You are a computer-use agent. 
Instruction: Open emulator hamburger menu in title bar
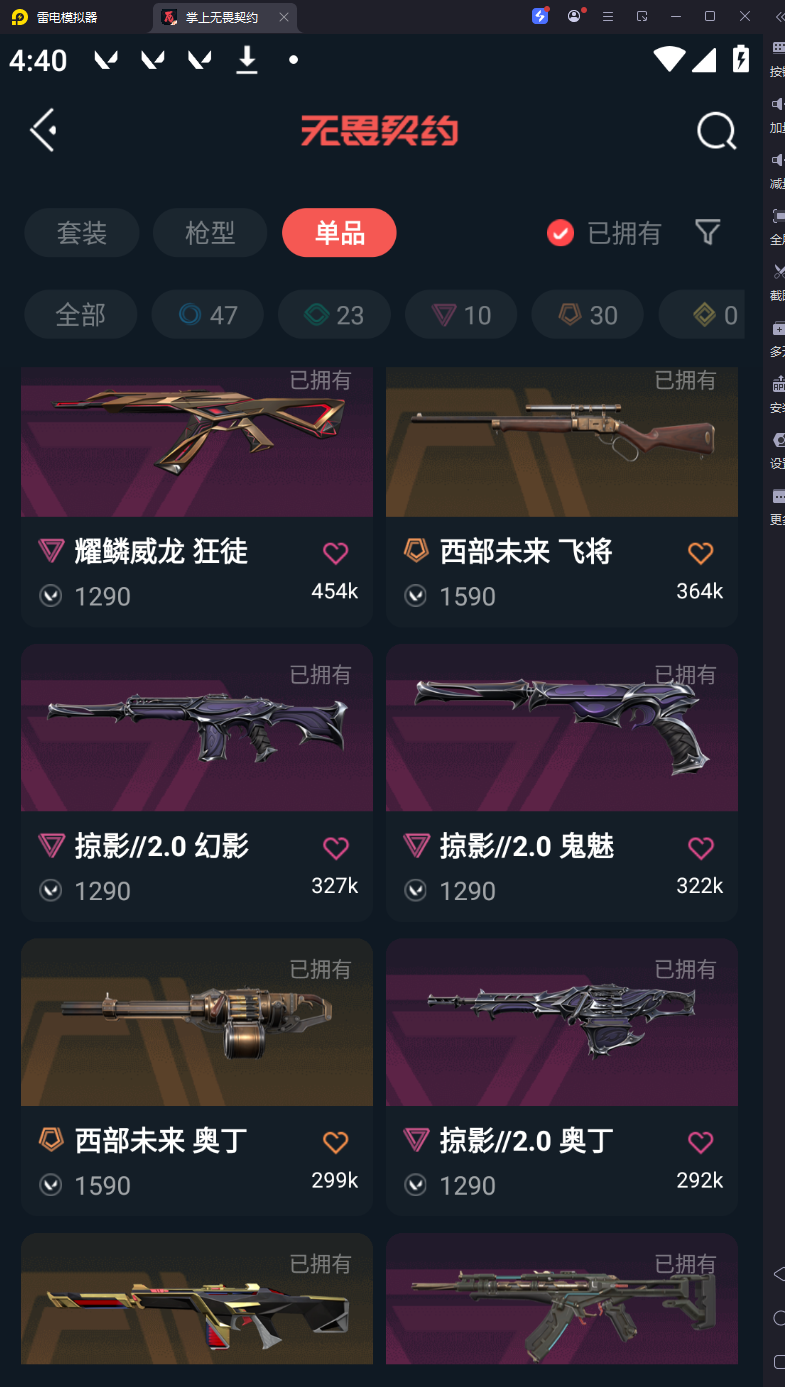click(x=607, y=16)
